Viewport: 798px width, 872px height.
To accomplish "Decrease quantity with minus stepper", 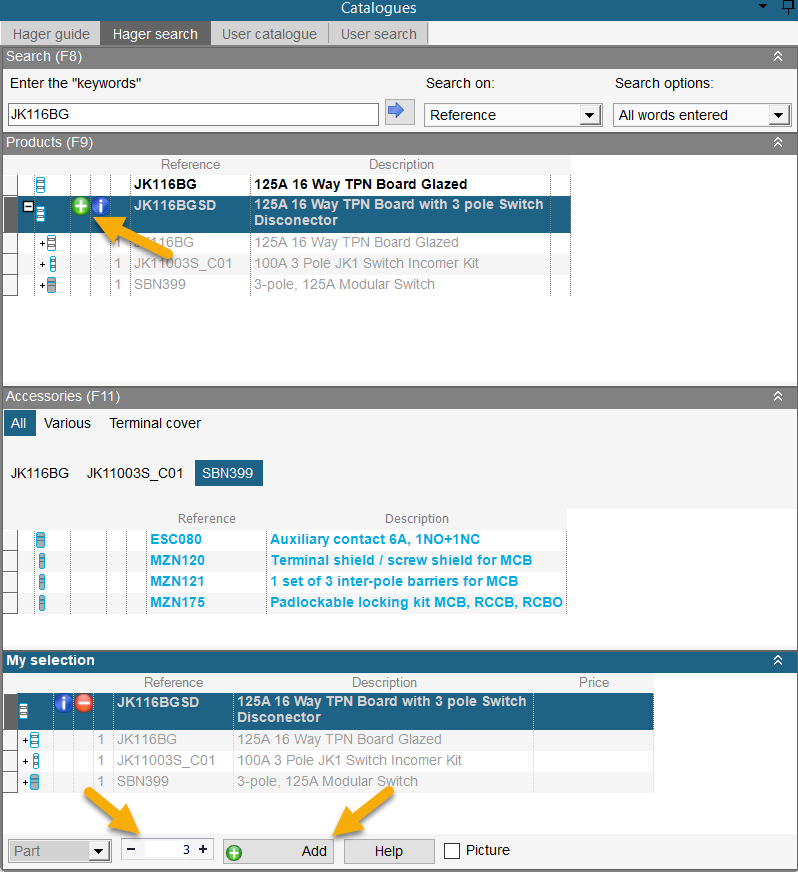I will [131, 849].
